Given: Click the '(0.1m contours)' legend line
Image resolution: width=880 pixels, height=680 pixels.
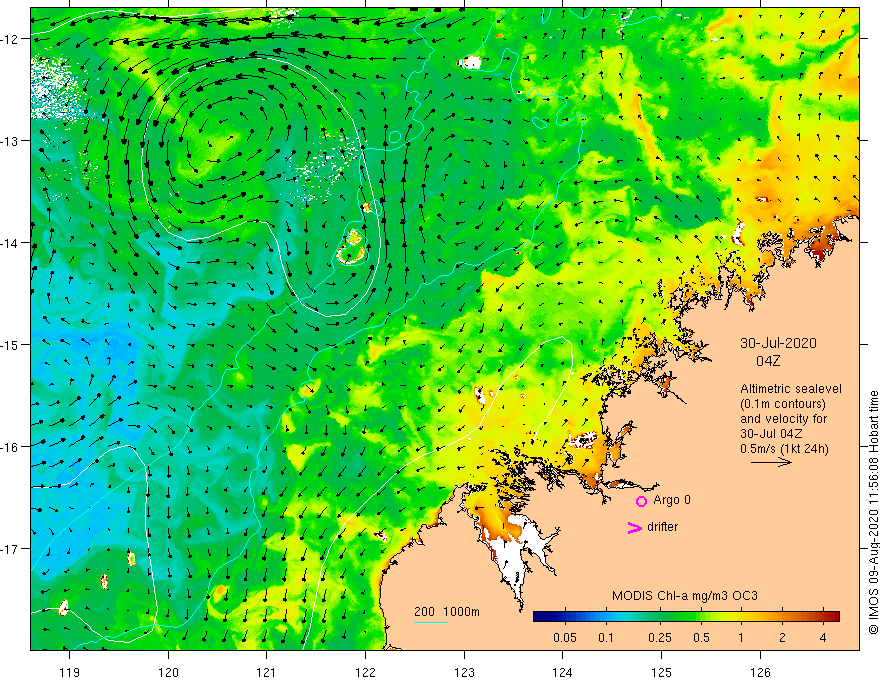Looking at the screenshot, I should (x=783, y=404).
